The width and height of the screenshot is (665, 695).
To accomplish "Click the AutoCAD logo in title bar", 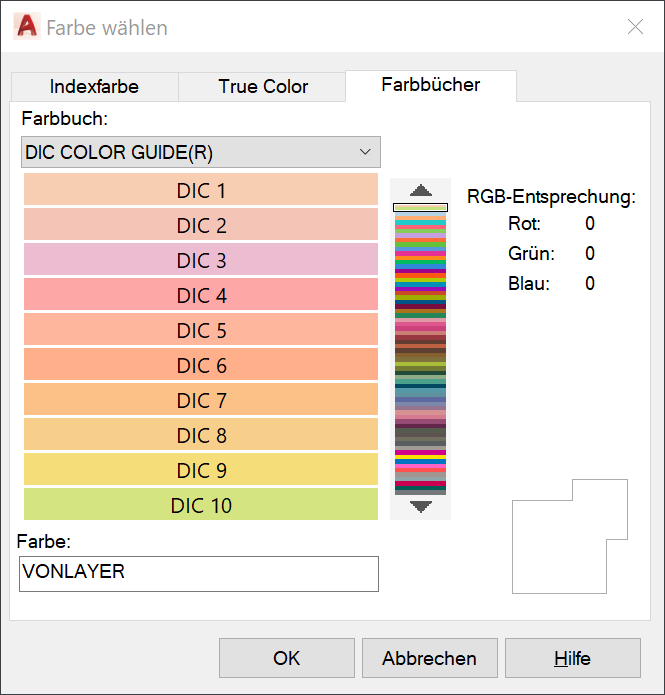I will [x=27, y=27].
